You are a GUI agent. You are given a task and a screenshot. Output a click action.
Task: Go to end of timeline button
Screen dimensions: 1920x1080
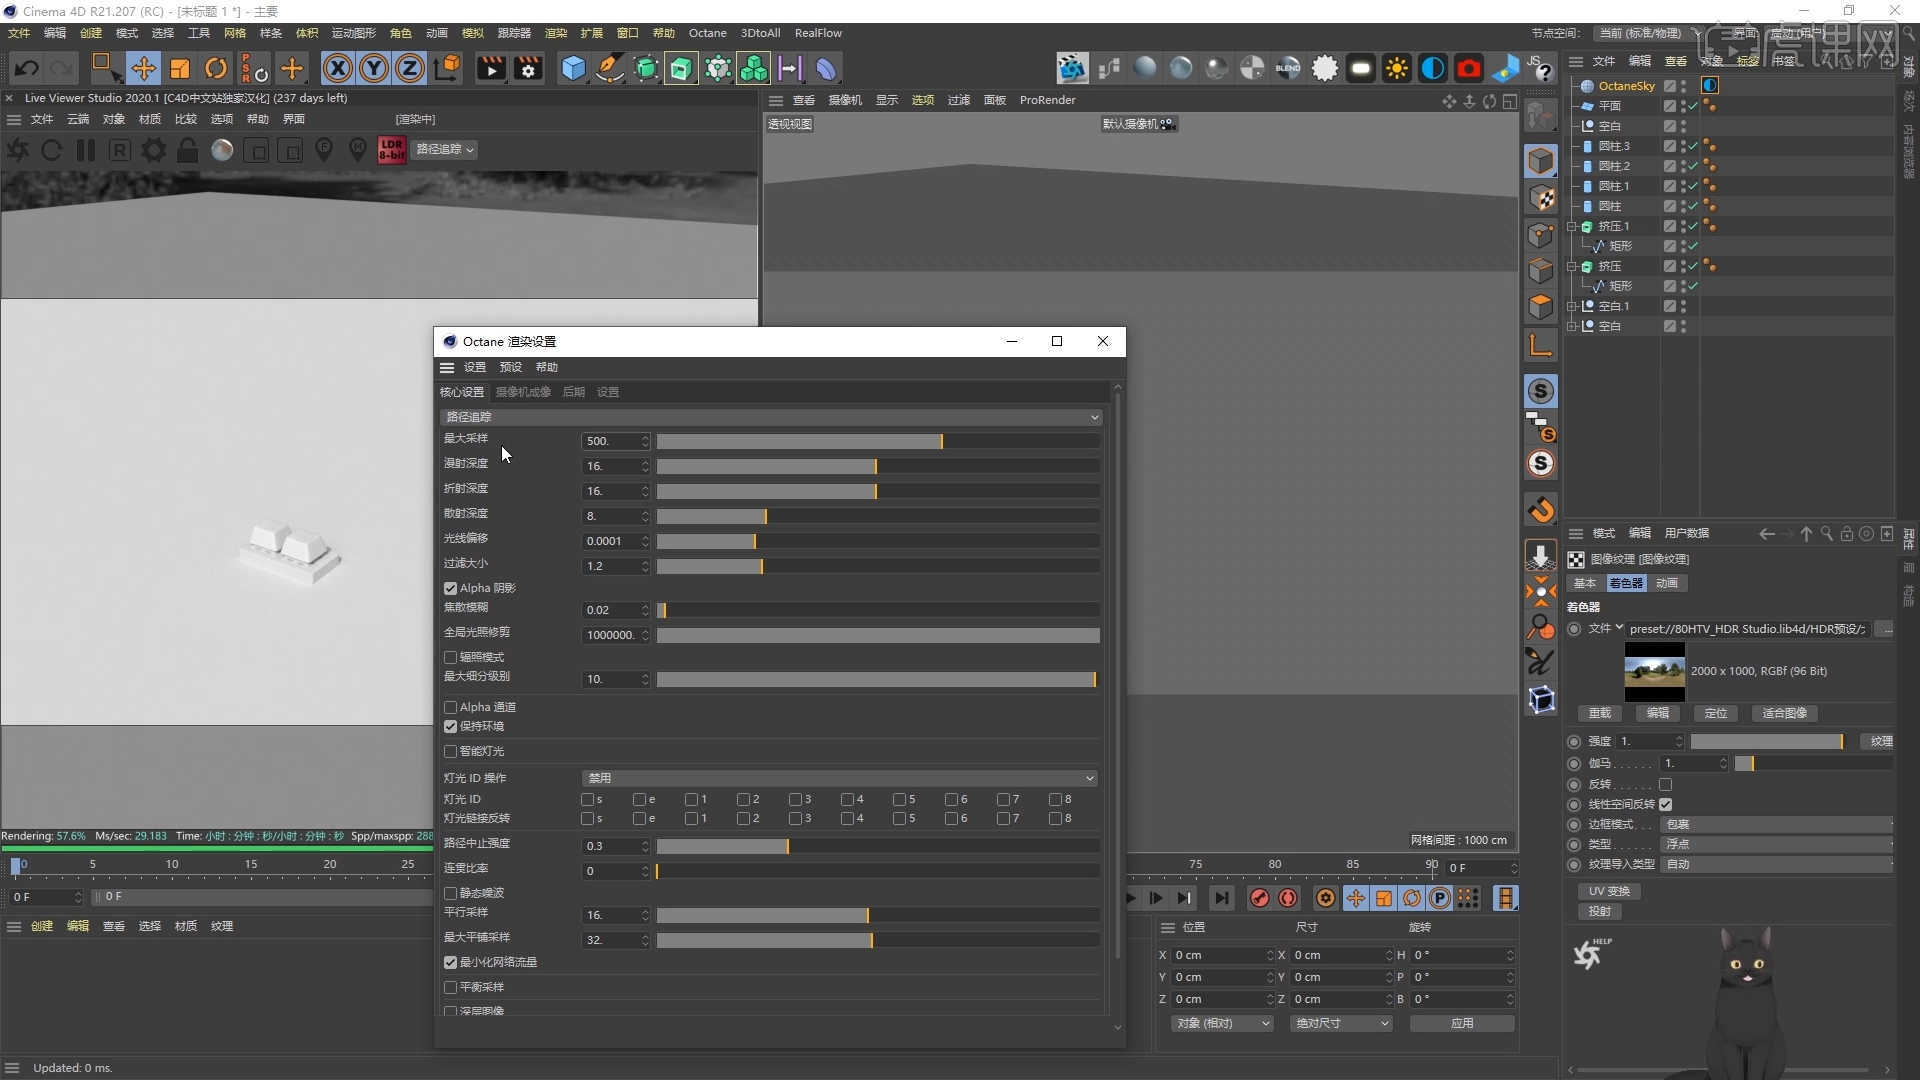click(x=1221, y=898)
